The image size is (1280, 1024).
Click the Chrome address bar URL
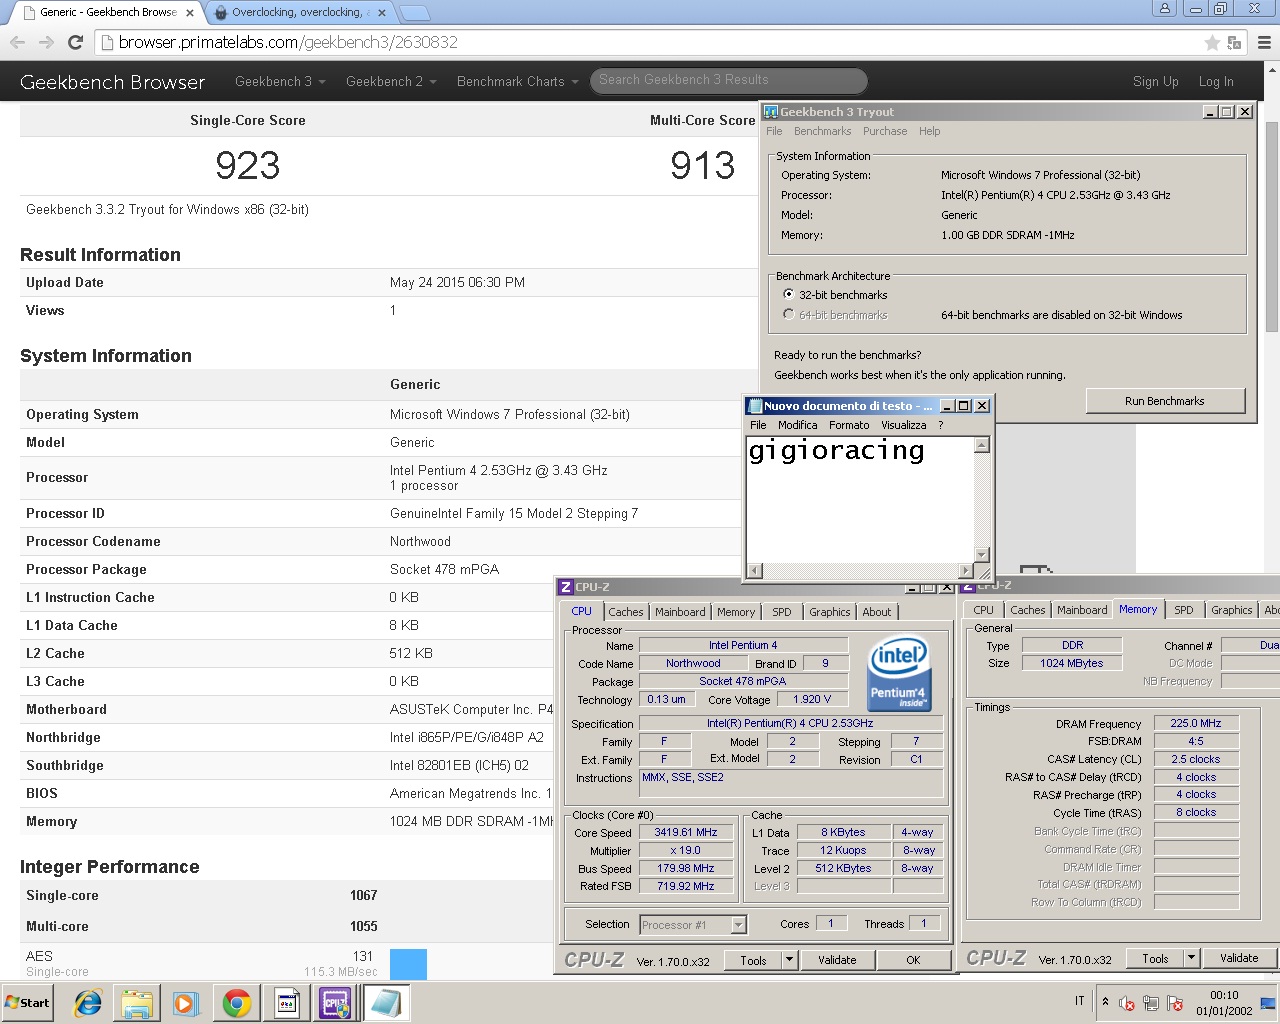pyautogui.click(x=288, y=42)
